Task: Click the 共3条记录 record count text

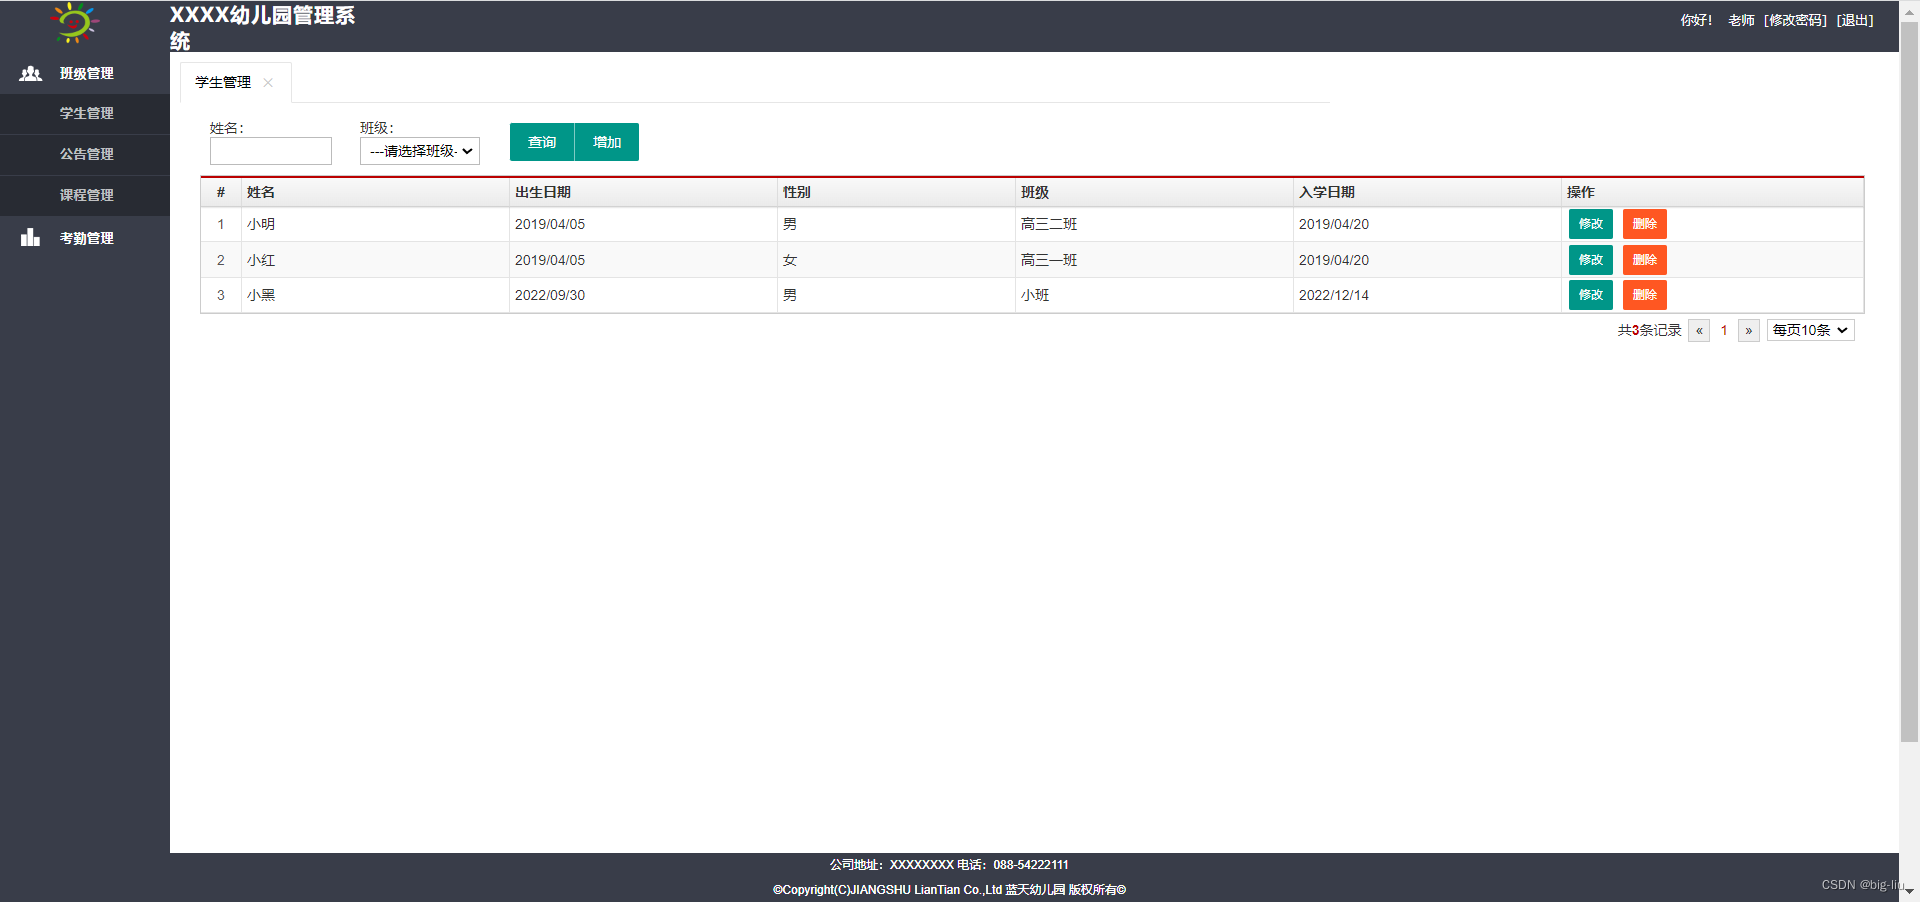Action: [1650, 330]
